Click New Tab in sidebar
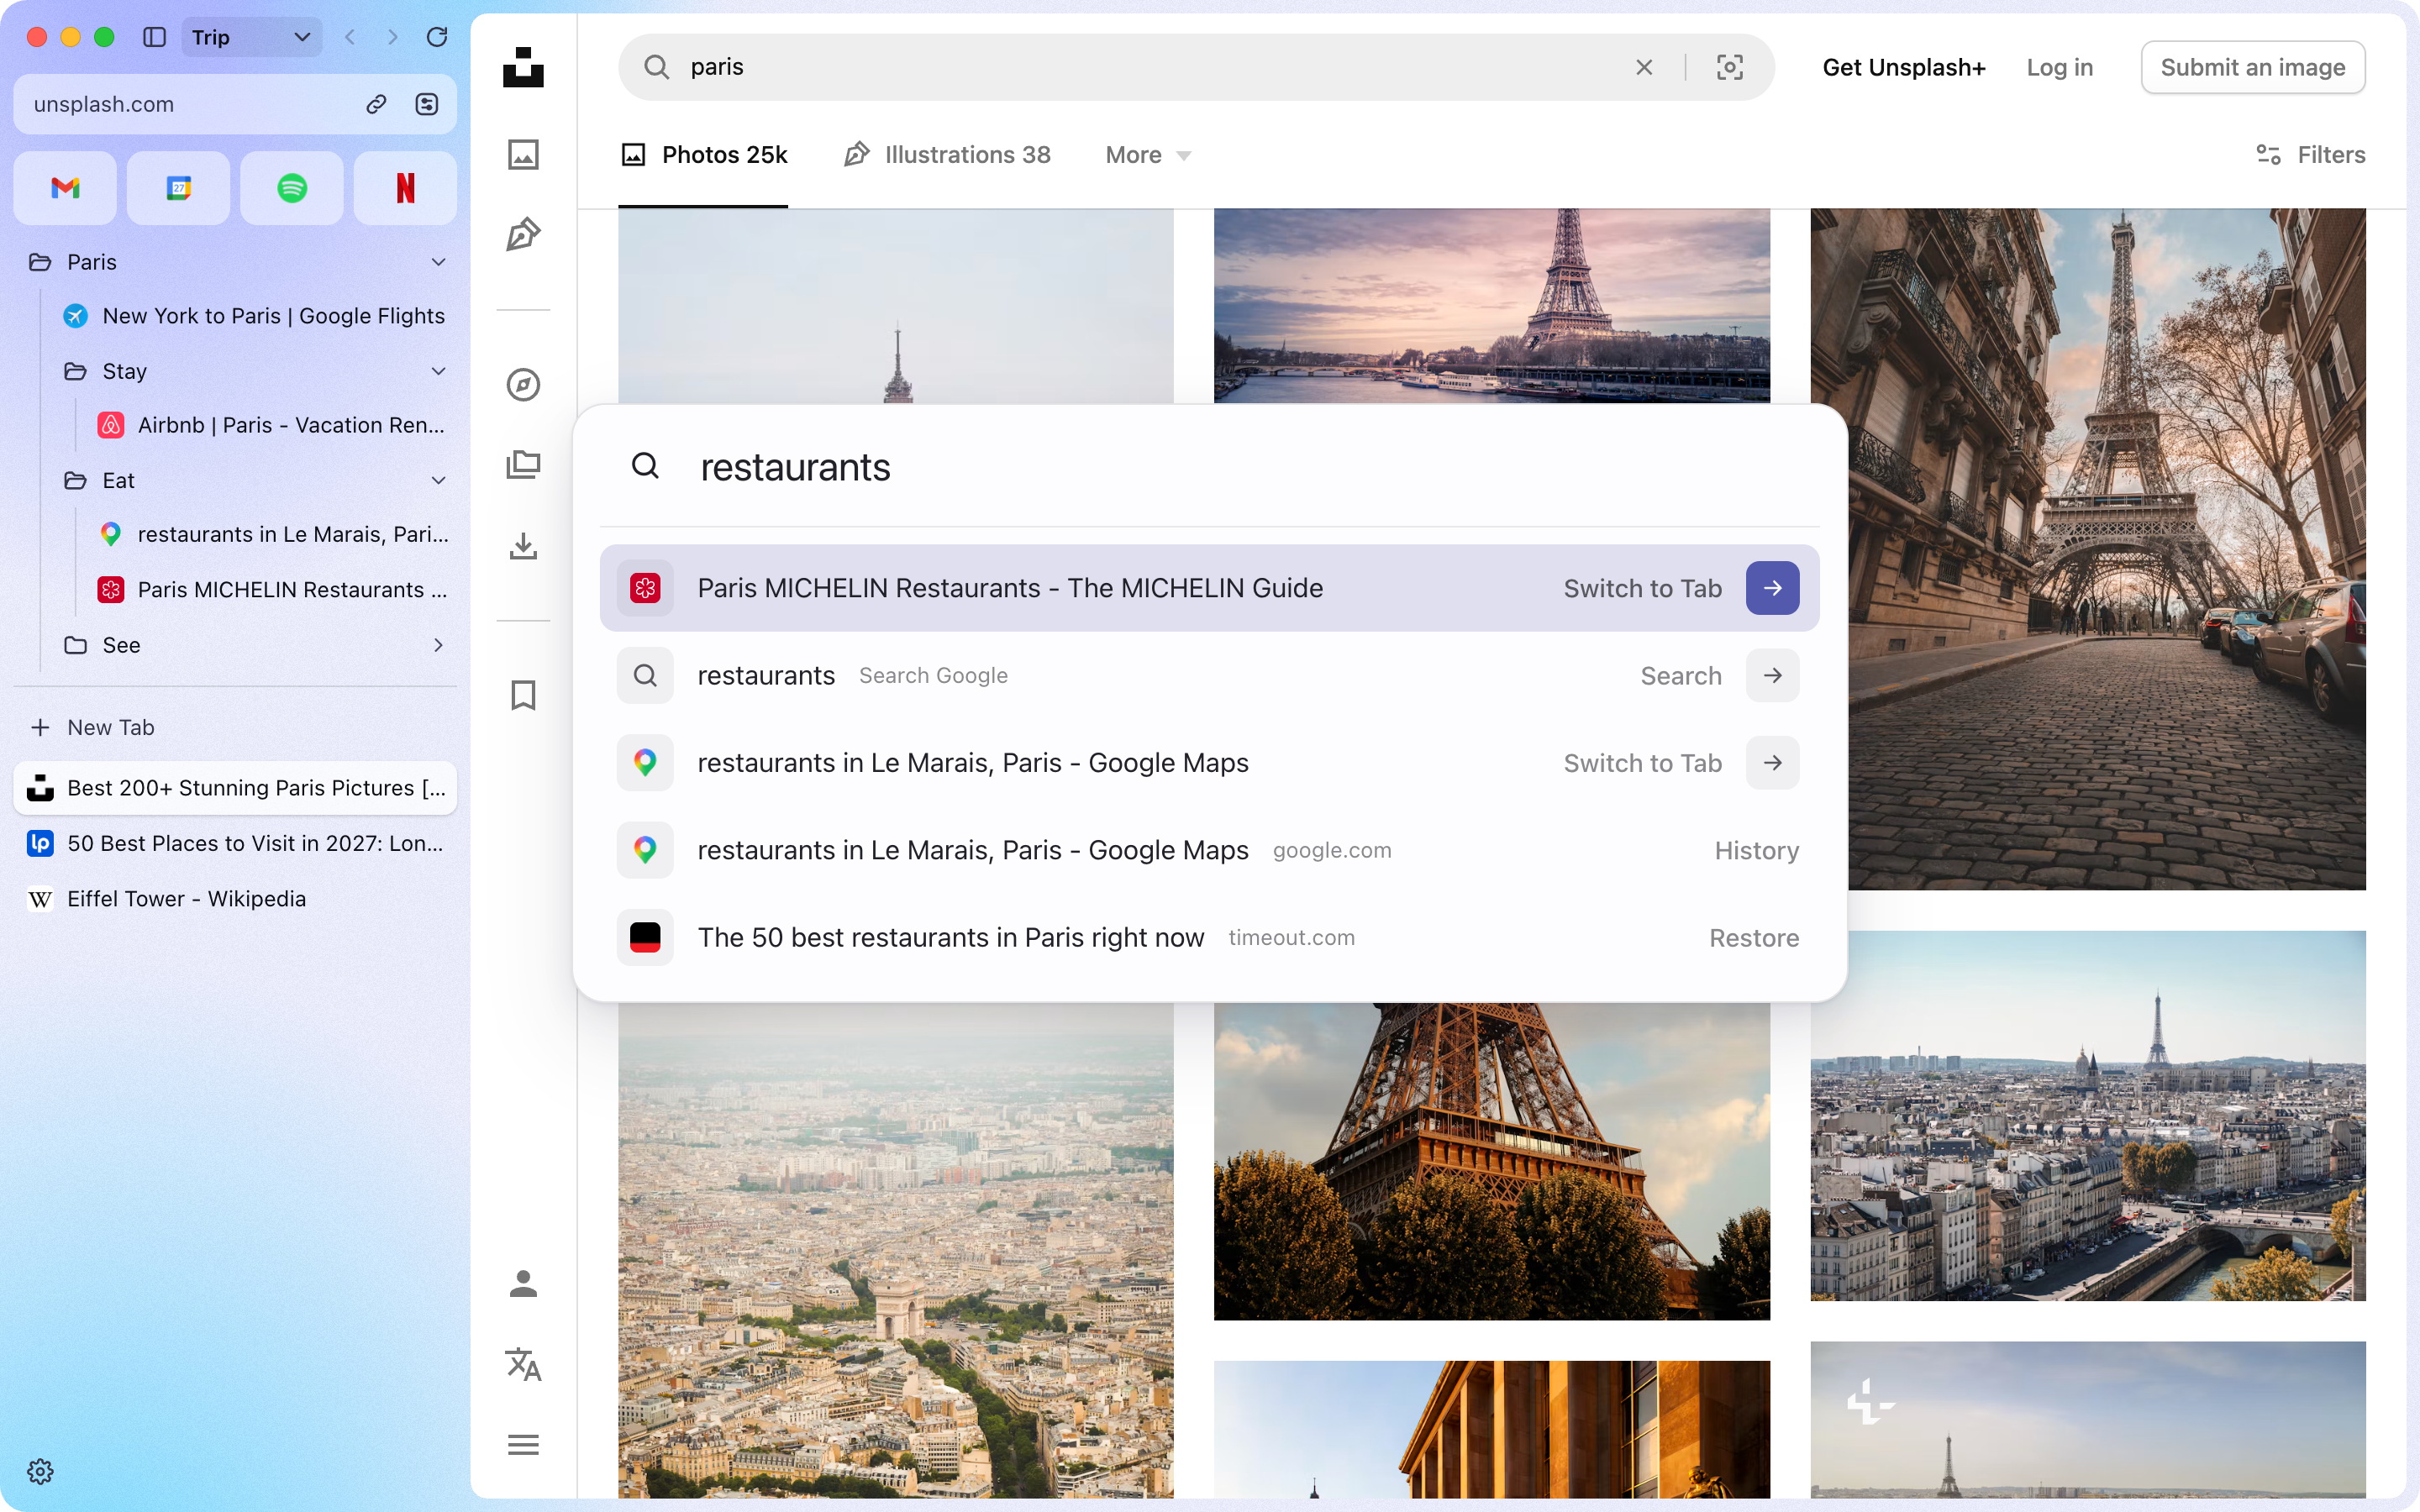The height and width of the screenshot is (1512, 2420). tap(235, 728)
